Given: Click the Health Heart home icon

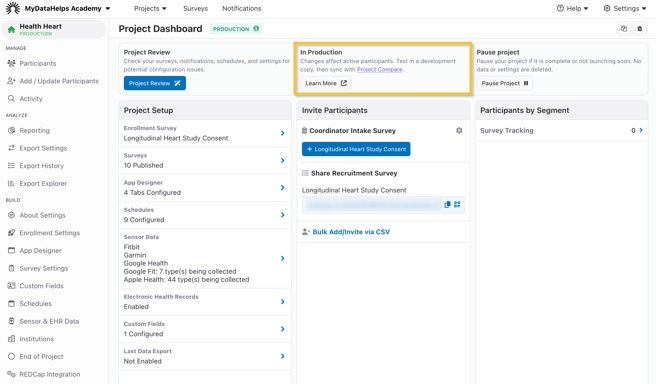Looking at the screenshot, I should coord(11,29).
